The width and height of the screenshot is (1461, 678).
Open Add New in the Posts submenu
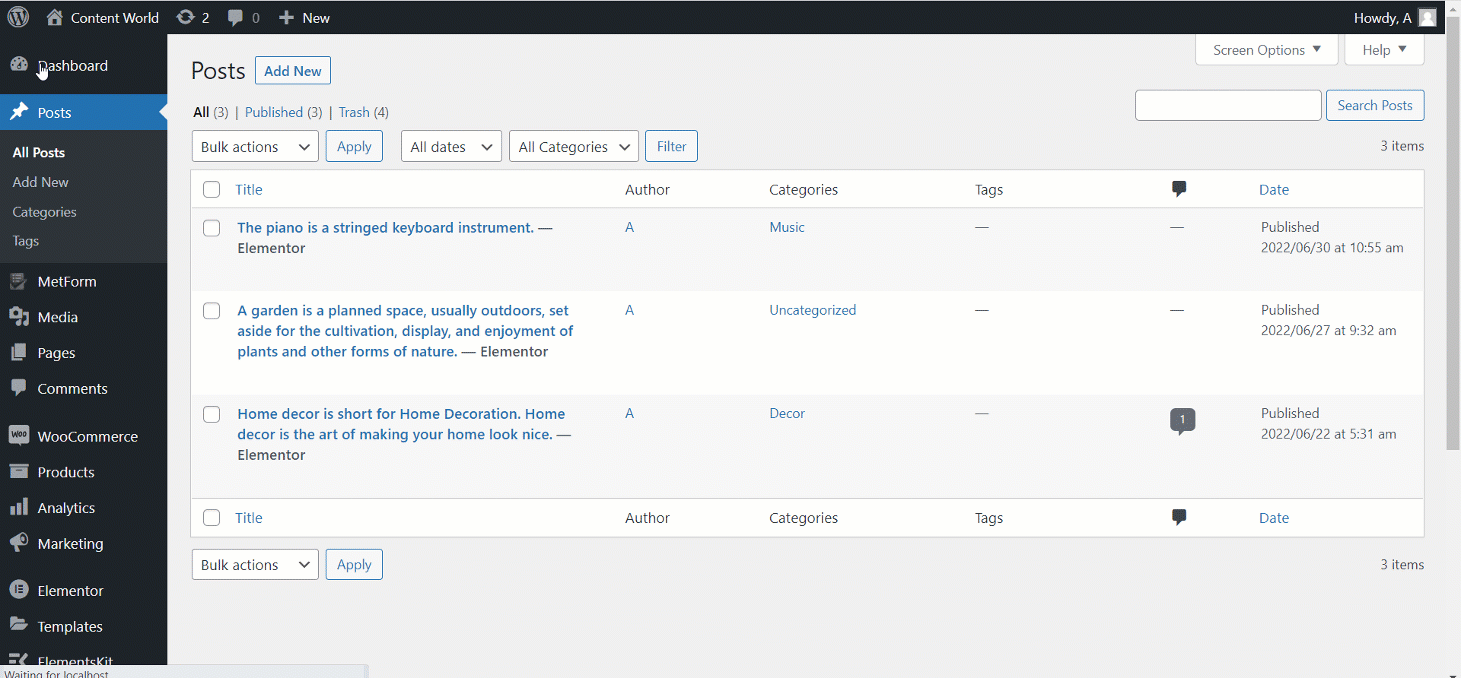coord(41,182)
